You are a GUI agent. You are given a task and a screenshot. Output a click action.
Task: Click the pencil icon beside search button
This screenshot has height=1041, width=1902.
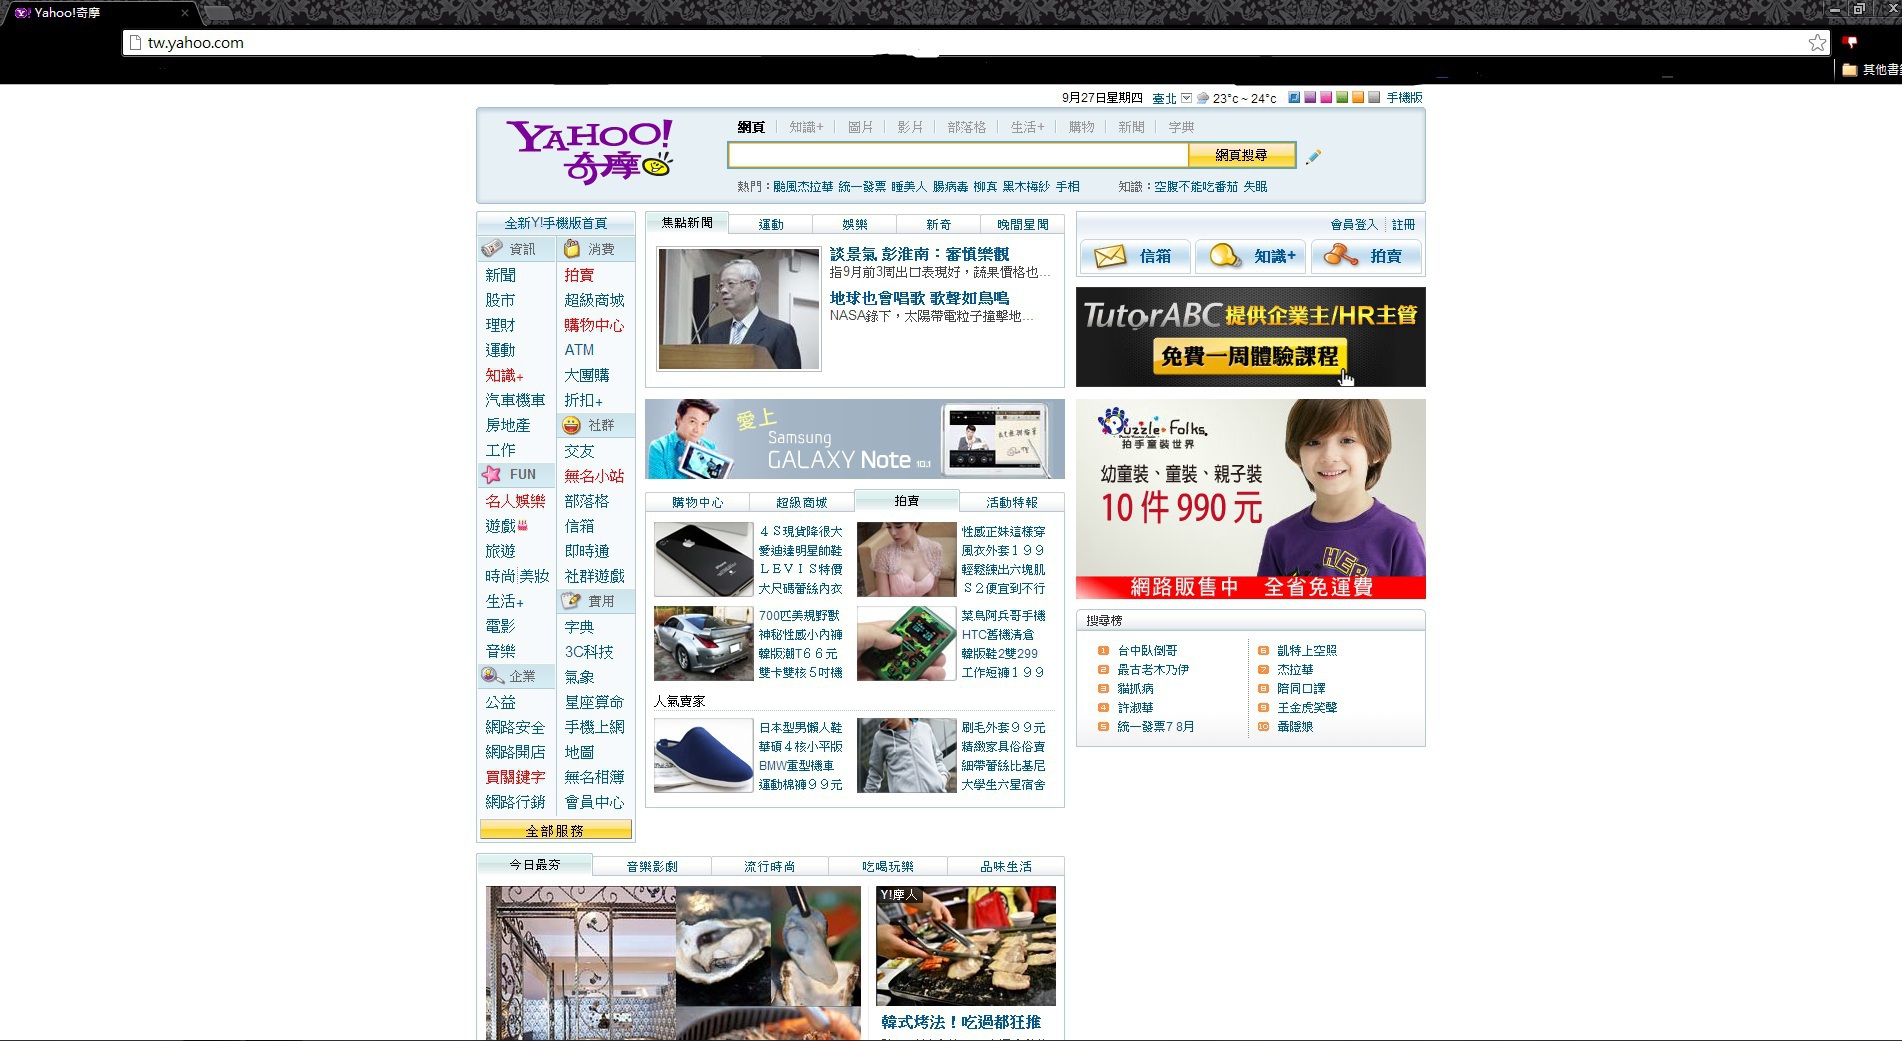tap(1313, 156)
